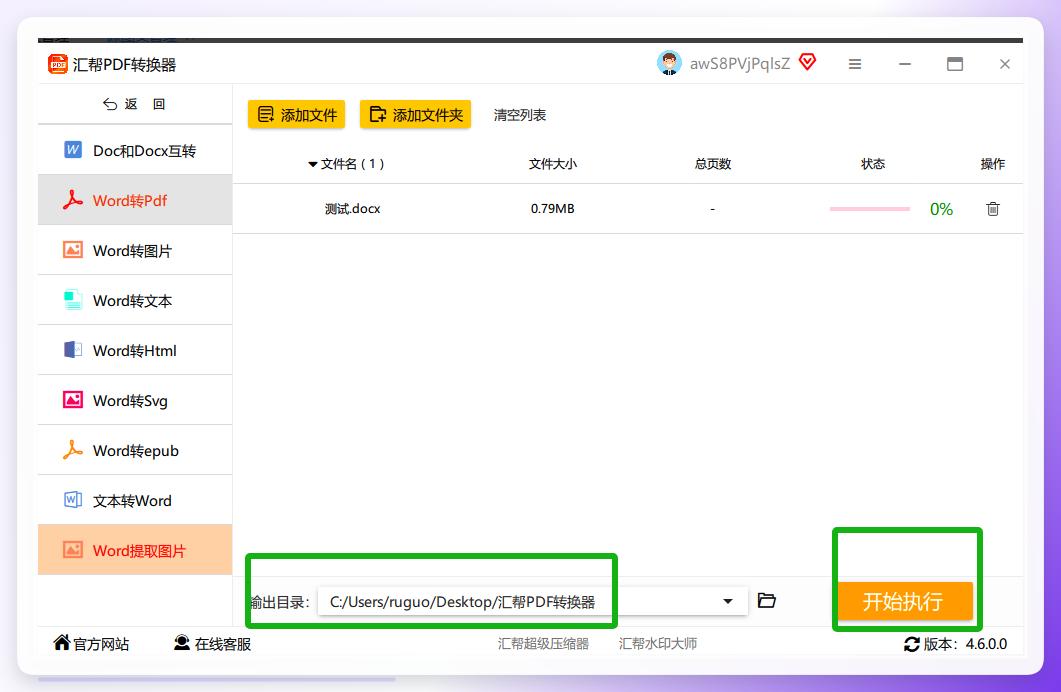The width and height of the screenshot is (1061, 692).
Task: Select Word转Pdf conversion mode
Action: pyautogui.click(x=135, y=200)
